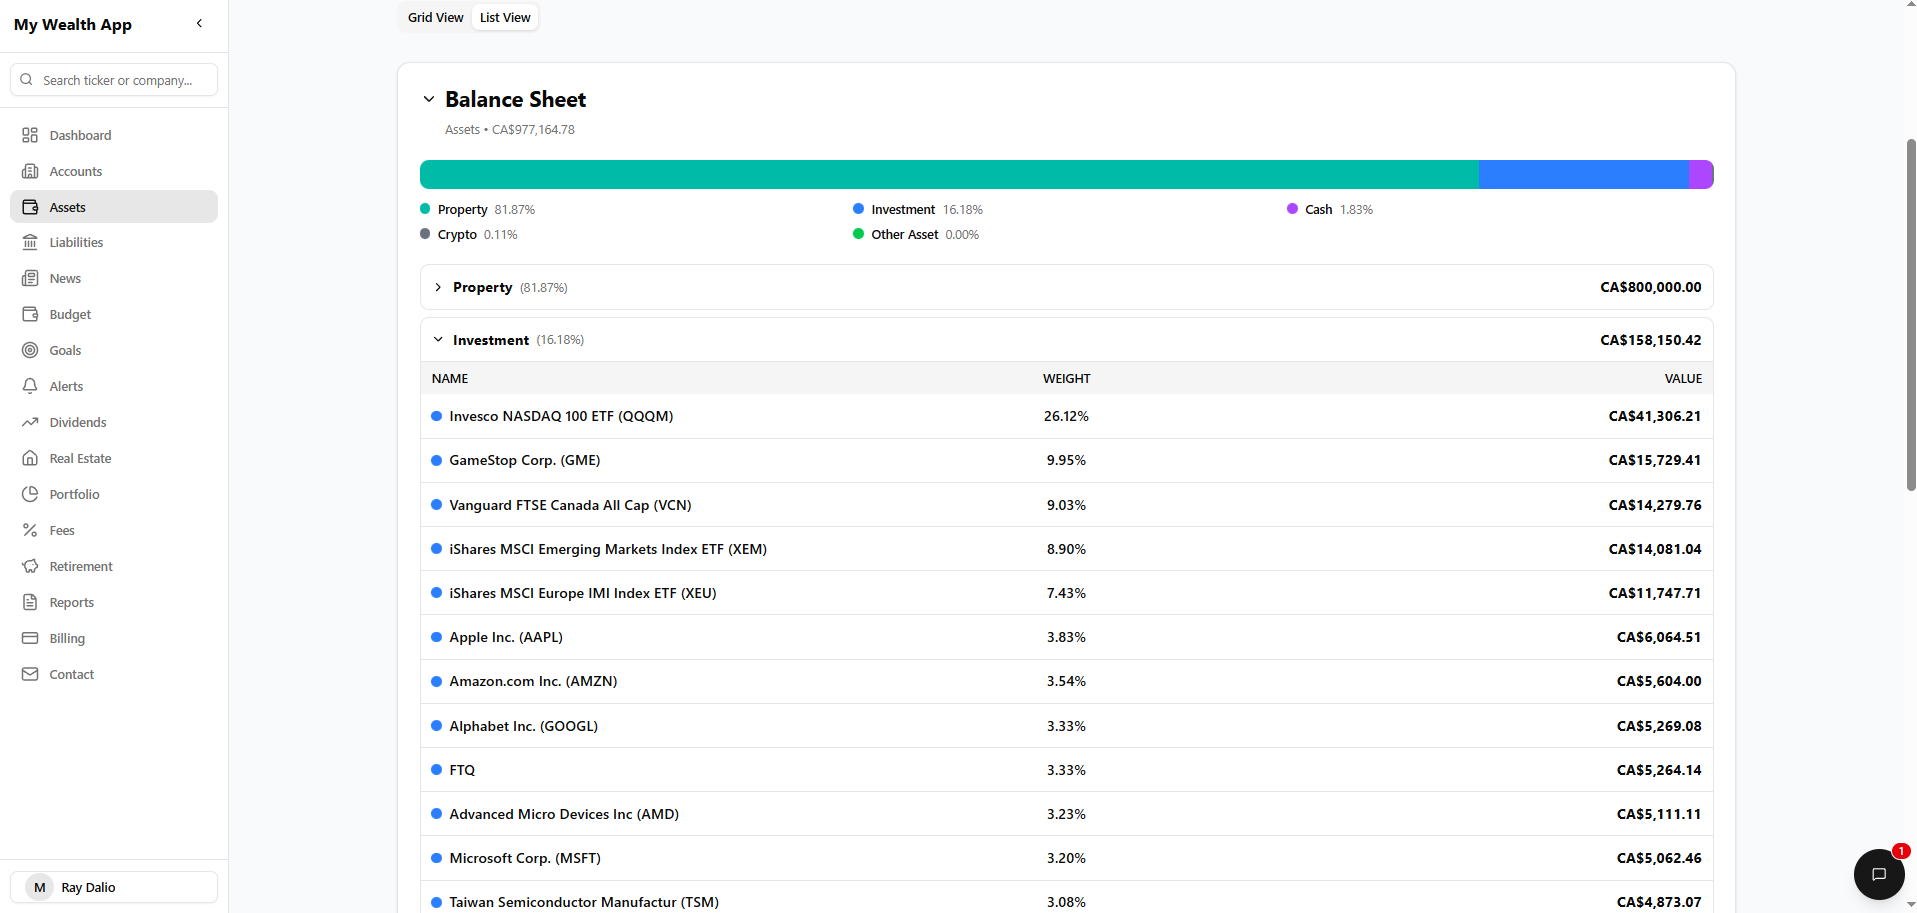Select iShares MSCI Emerging Markets Index ETF (XEM)
This screenshot has width=1917, height=913.
(1067, 549)
